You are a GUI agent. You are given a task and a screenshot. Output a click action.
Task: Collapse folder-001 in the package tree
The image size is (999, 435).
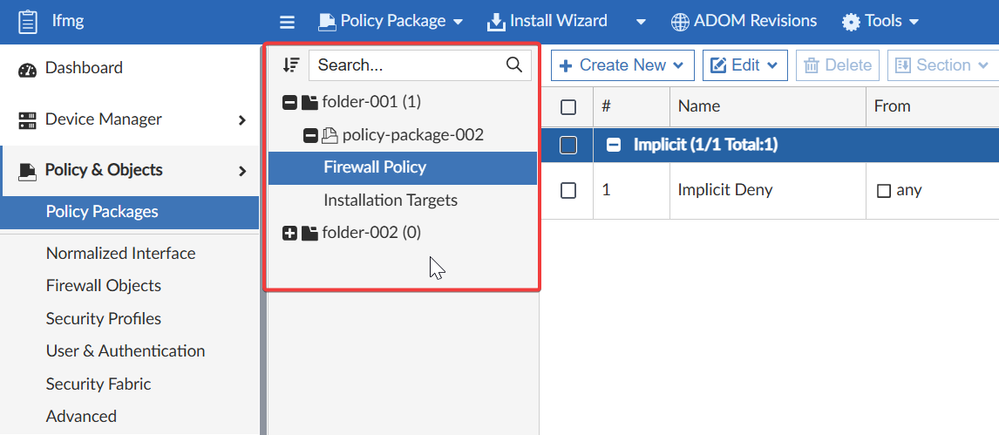point(290,101)
